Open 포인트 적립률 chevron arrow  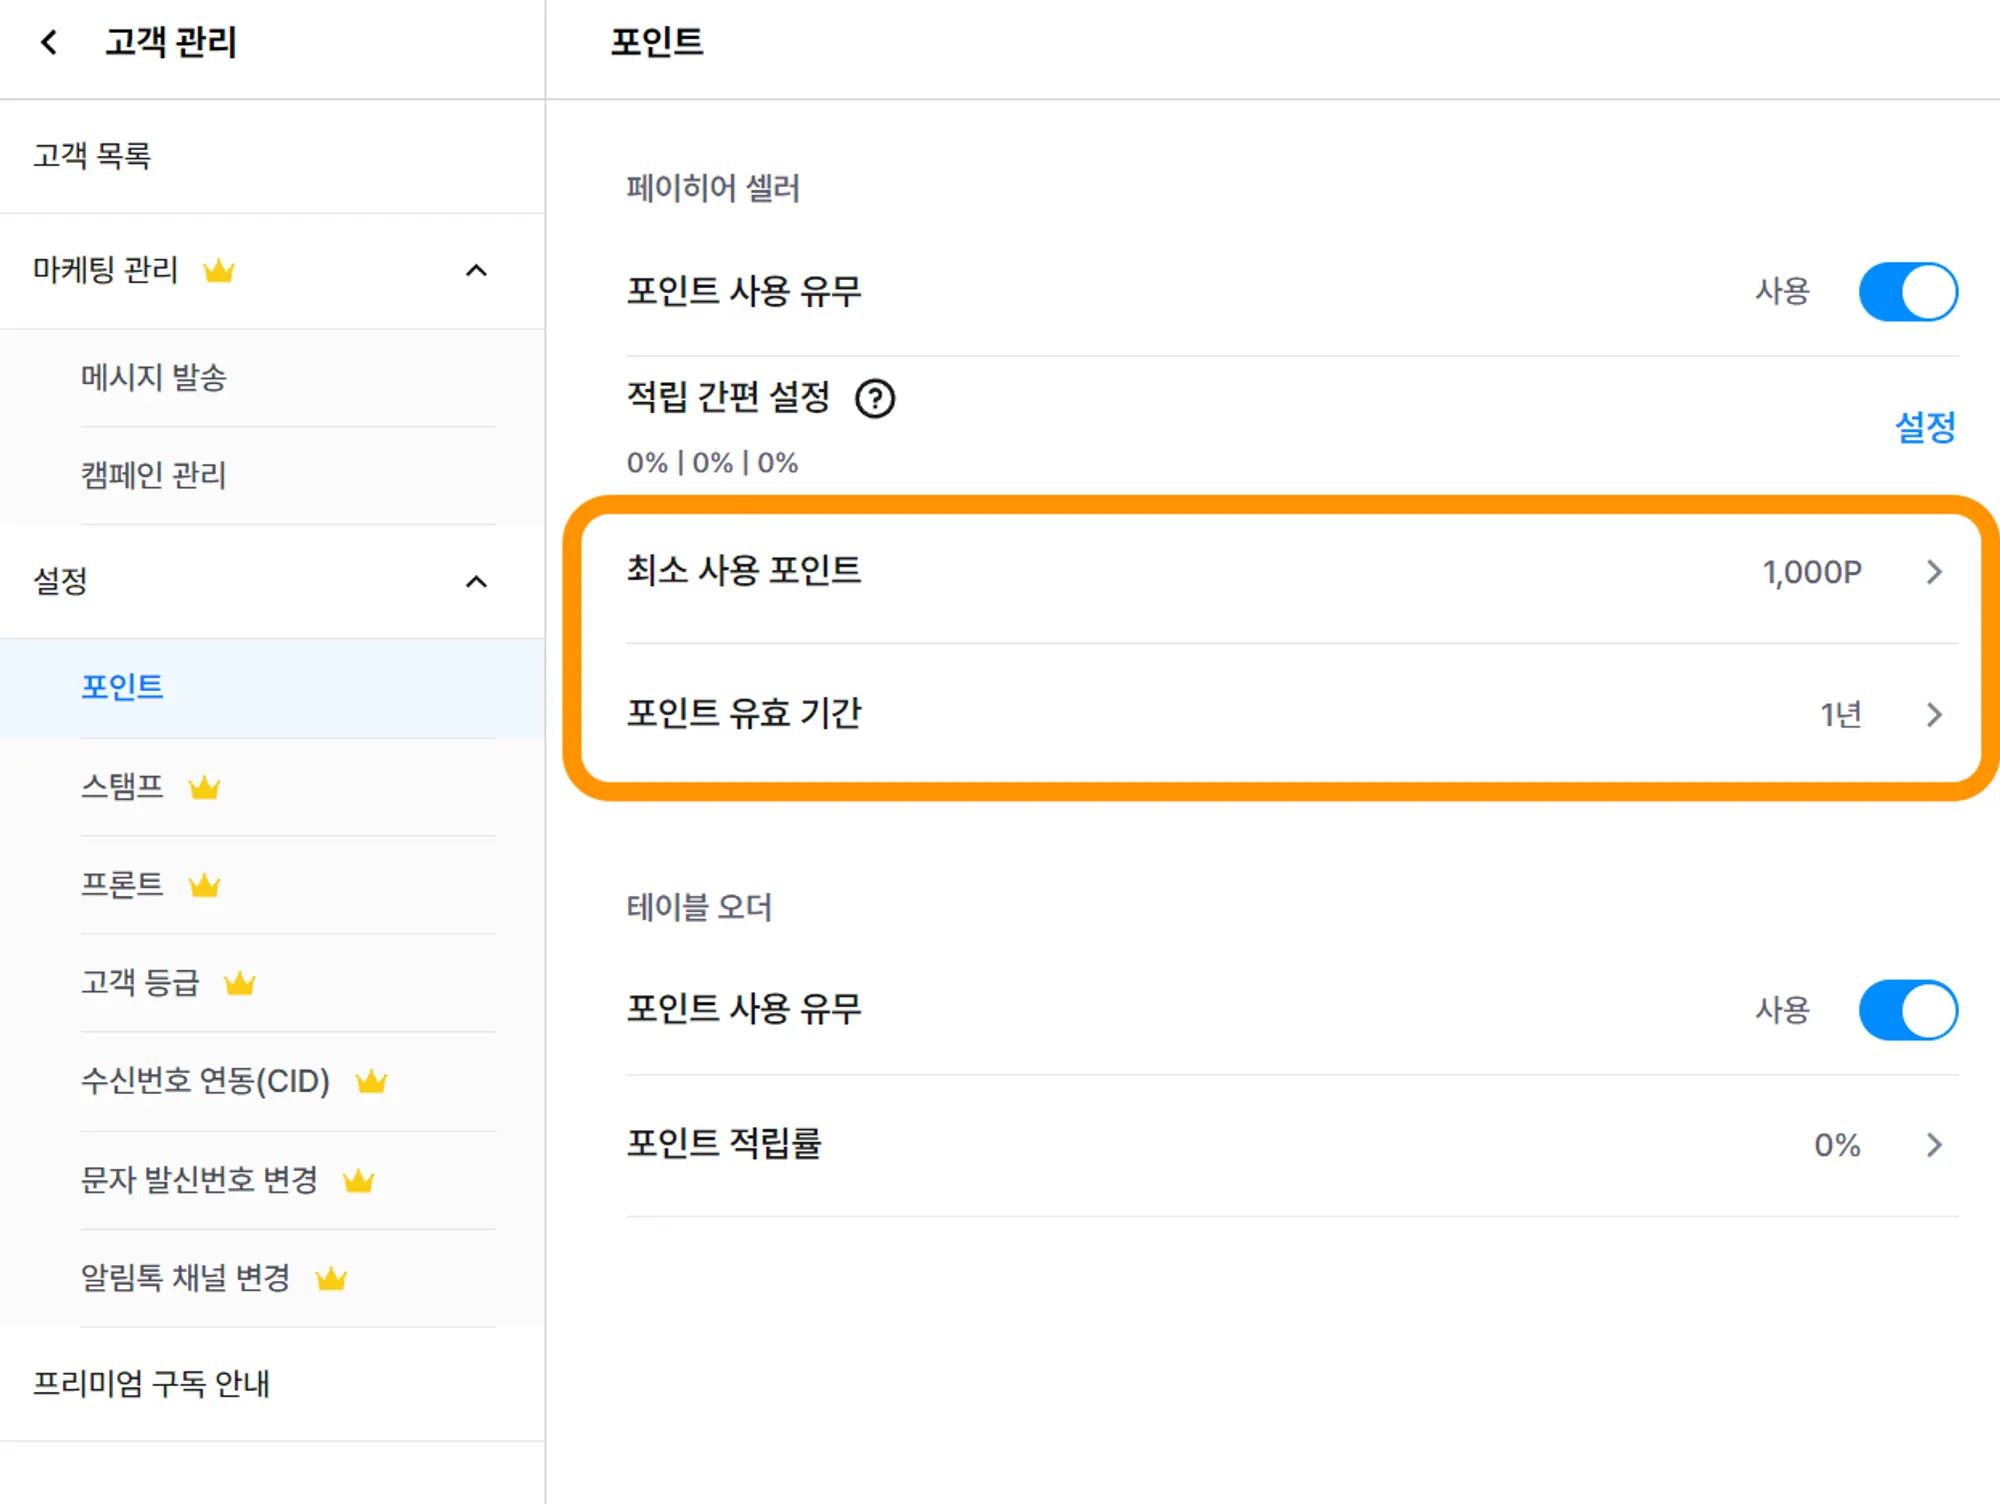(x=1934, y=1145)
